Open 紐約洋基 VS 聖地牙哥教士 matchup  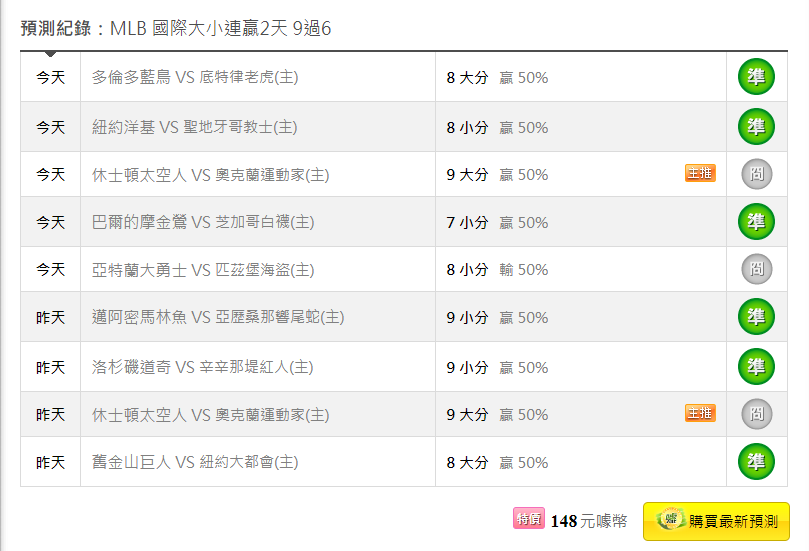[195, 127]
